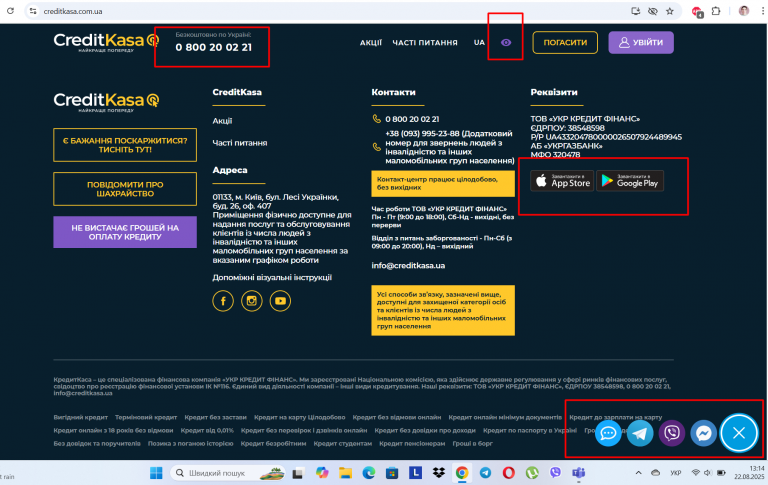Image resolution: width=768 pixels, height=485 pixels.
Task: Toggle the accessibility eye icon in header
Action: coord(506,43)
